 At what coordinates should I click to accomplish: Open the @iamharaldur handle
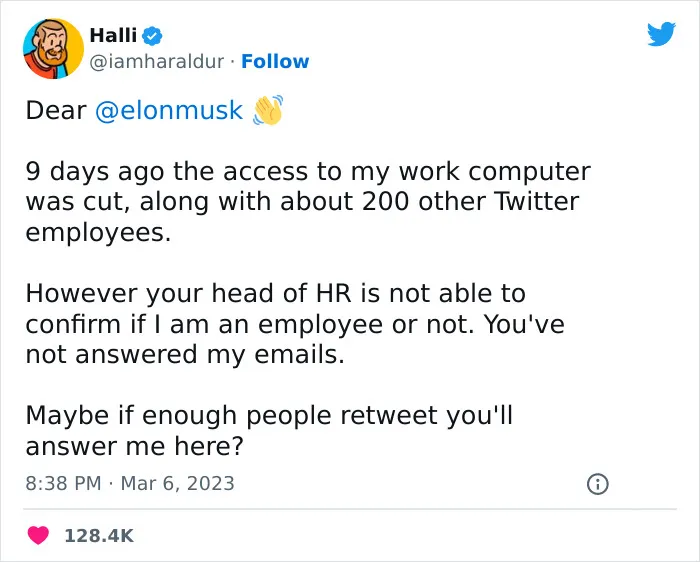pos(157,62)
